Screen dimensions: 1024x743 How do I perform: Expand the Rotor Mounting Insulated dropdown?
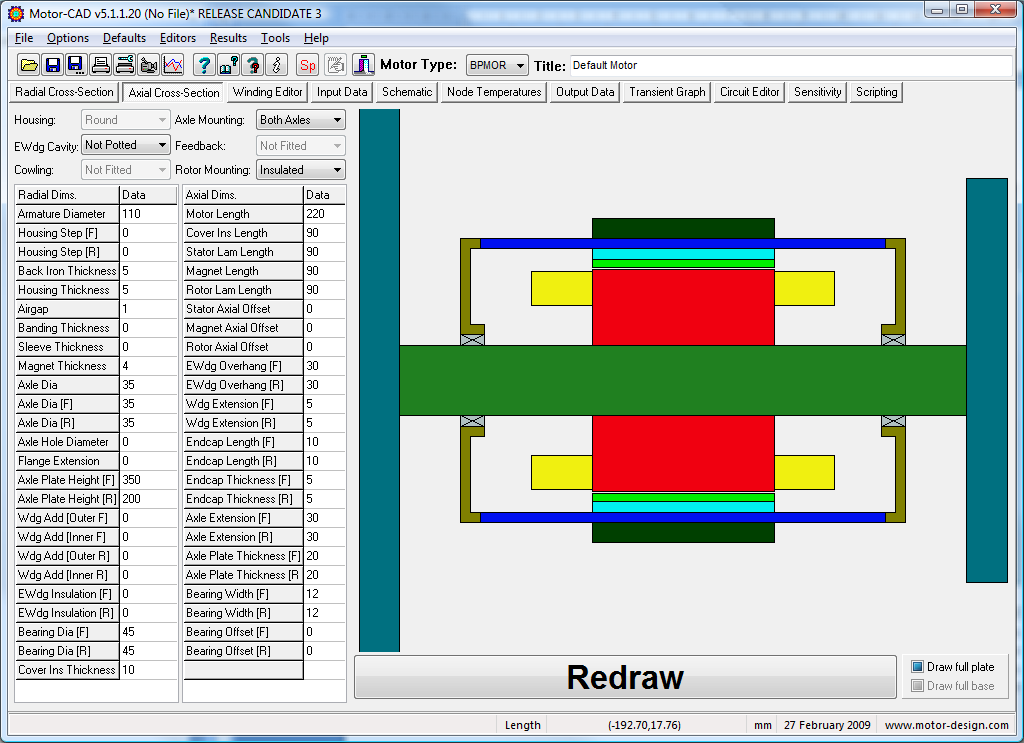coord(300,170)
